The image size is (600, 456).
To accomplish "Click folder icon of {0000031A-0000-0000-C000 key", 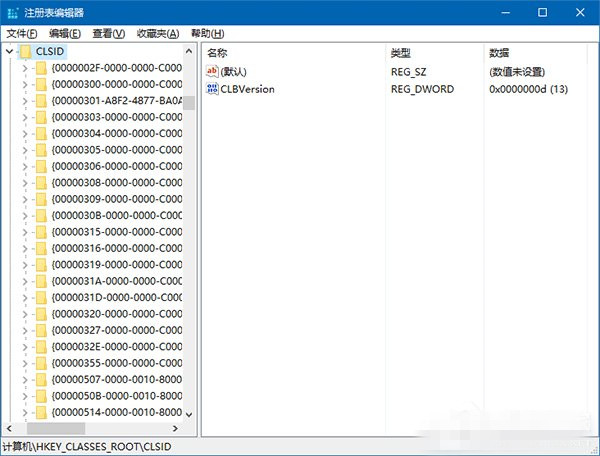I will click(x=41, y=282).
